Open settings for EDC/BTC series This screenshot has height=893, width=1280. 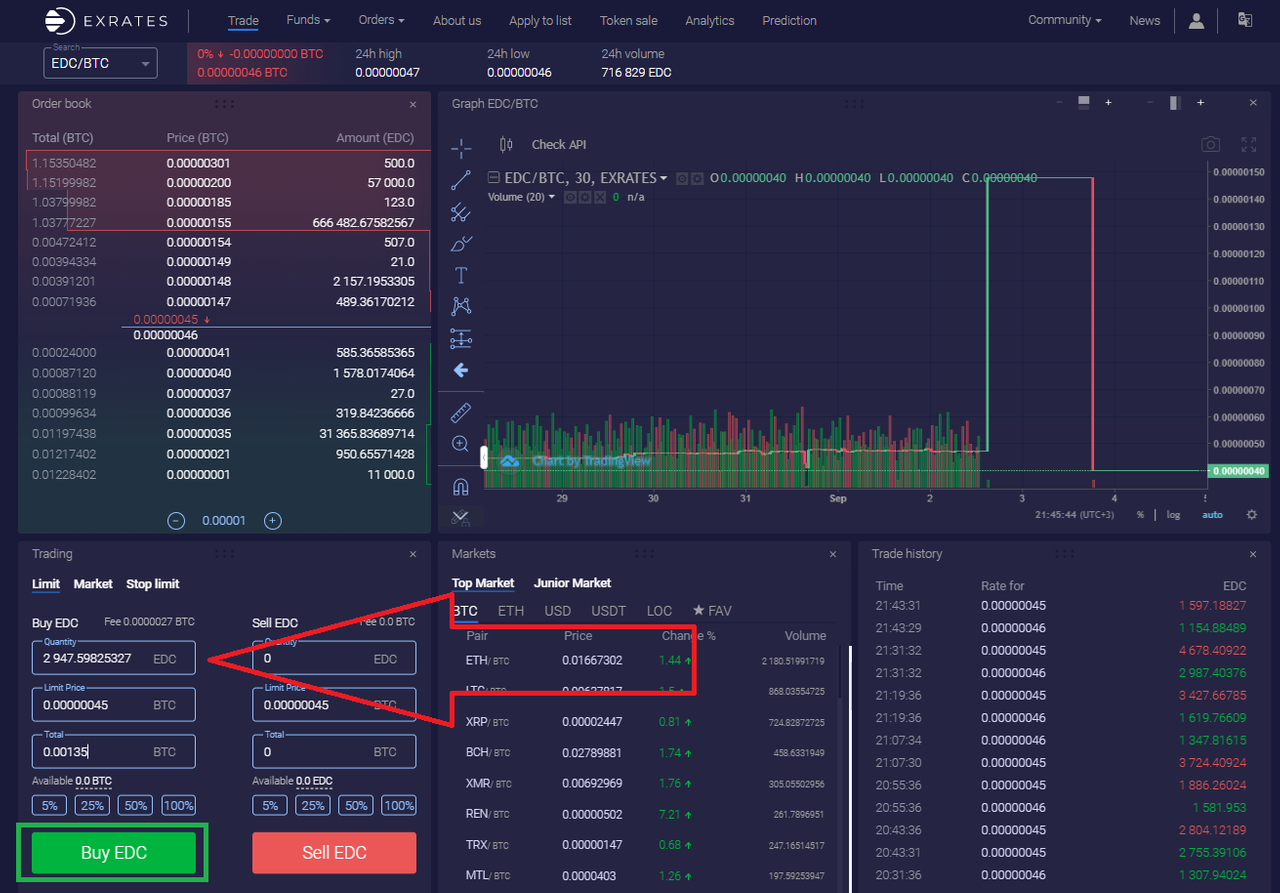coord(697,178)
